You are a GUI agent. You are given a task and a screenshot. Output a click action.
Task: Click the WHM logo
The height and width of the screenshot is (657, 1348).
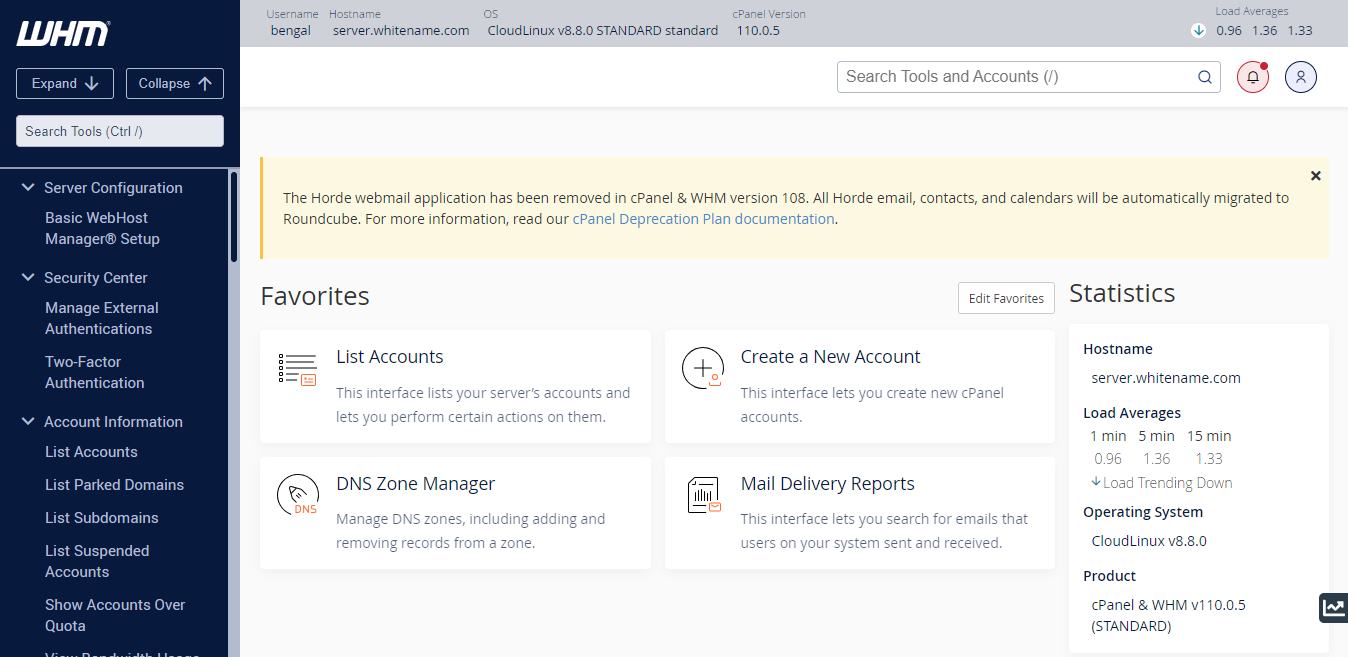(x=63, y=33)
